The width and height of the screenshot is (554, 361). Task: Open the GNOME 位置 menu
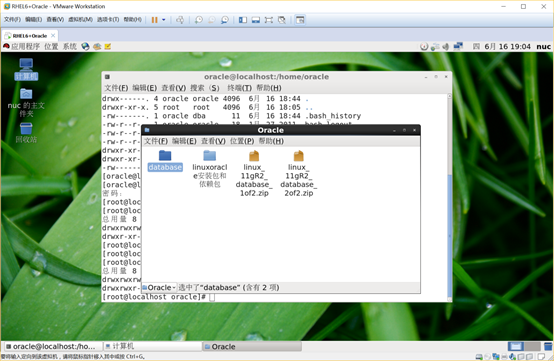pyautogui.click(x=51, y=46)
